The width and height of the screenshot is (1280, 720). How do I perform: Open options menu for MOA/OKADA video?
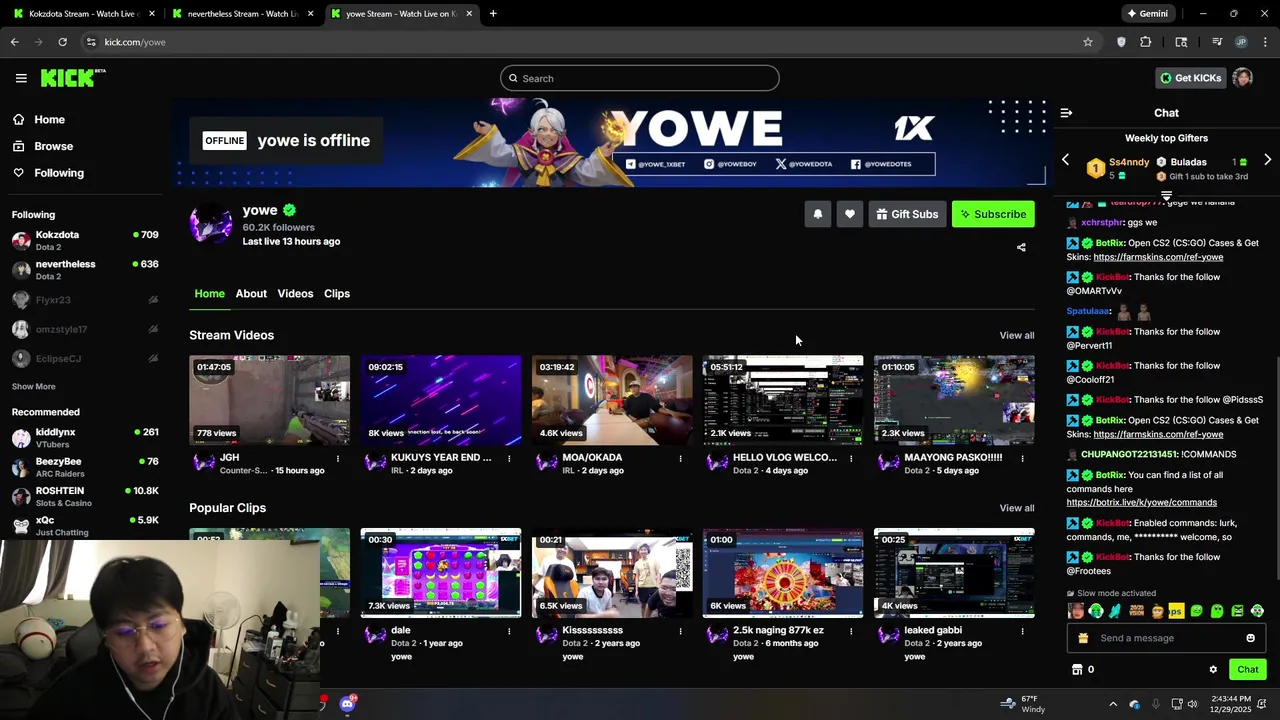tap(680, 459)
